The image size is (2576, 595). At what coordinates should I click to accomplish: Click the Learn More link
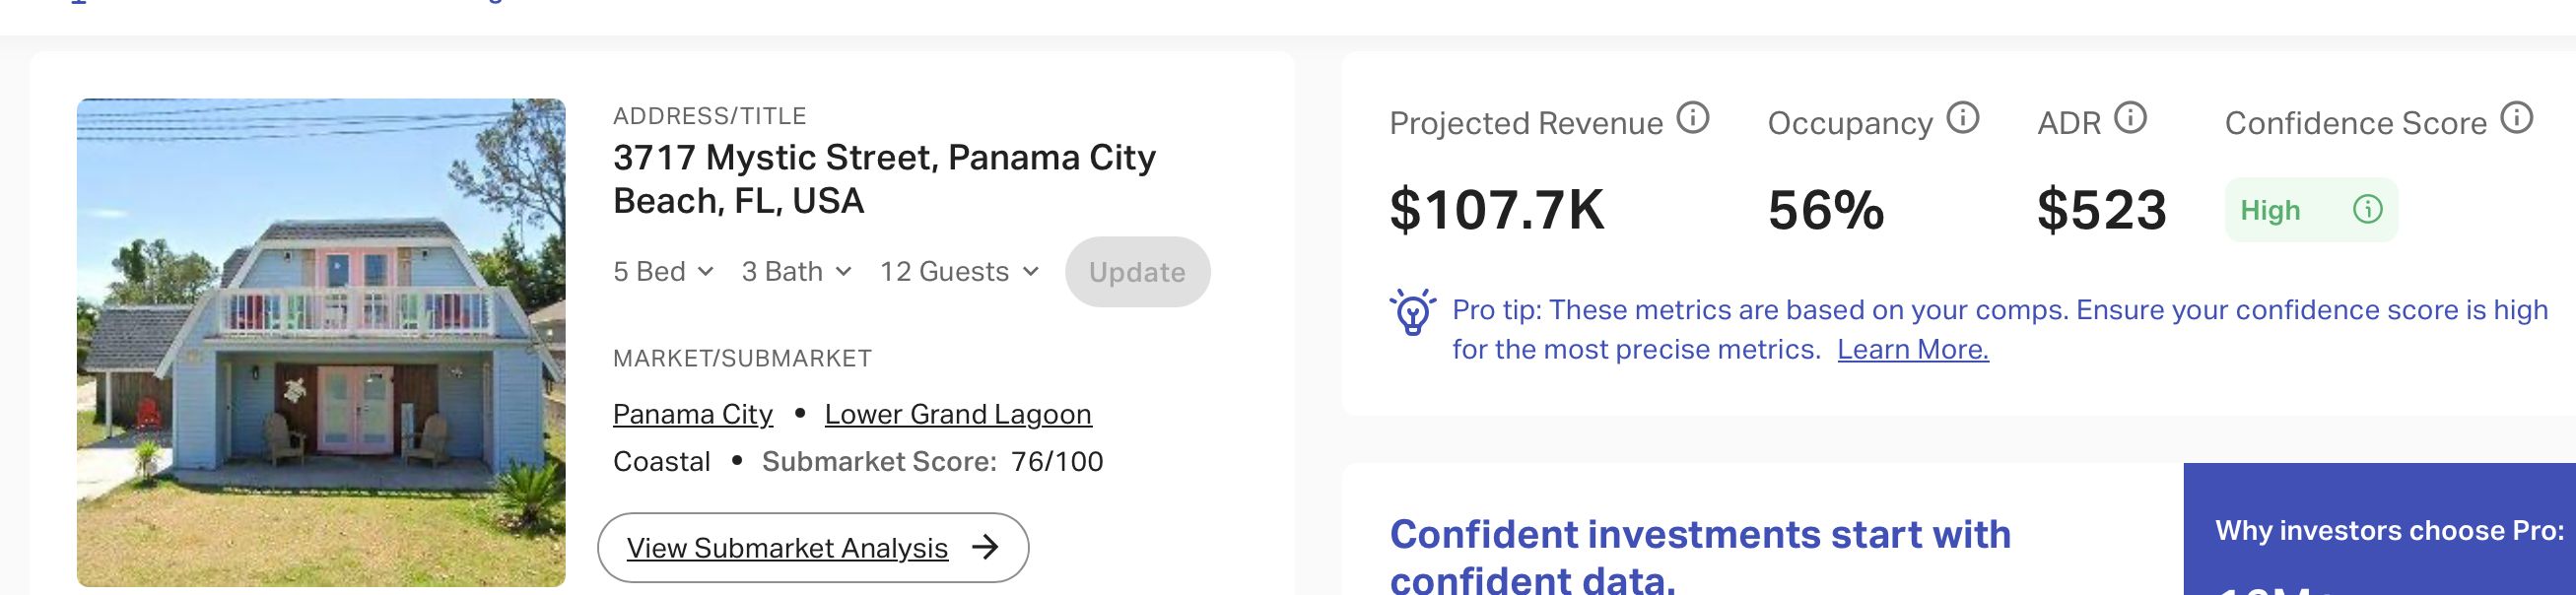click(1912, 350)
